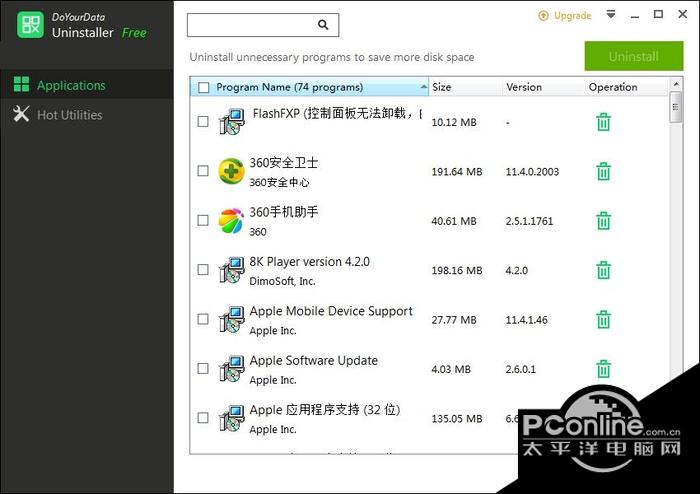Click the 10.12 MB size value

point(454,122)
